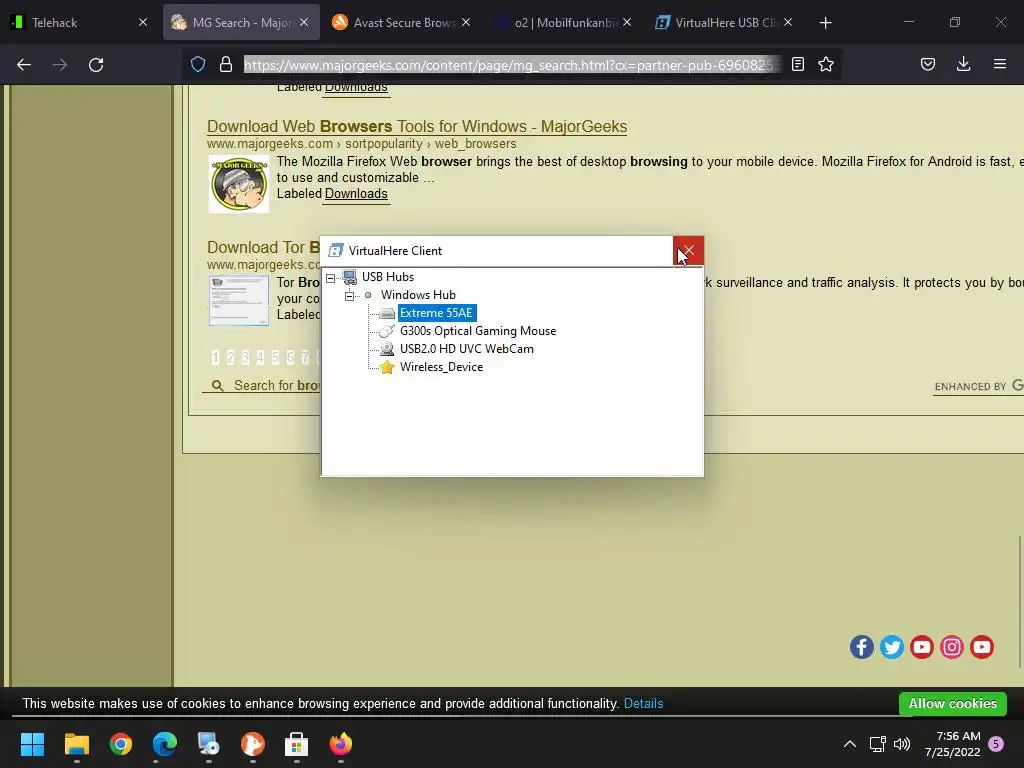Click the star icon beside Wireless_Device
This screenshot has width=1024, height=768.
click(387, 367)
